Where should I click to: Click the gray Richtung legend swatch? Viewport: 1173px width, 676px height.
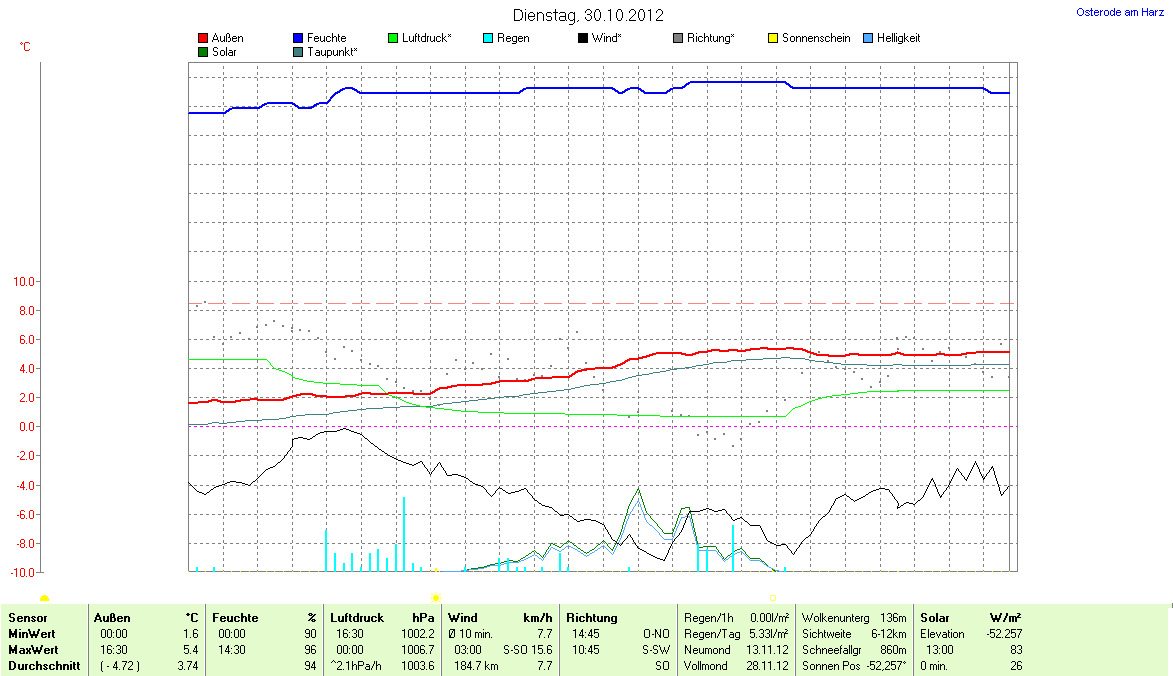coord(678,39)
